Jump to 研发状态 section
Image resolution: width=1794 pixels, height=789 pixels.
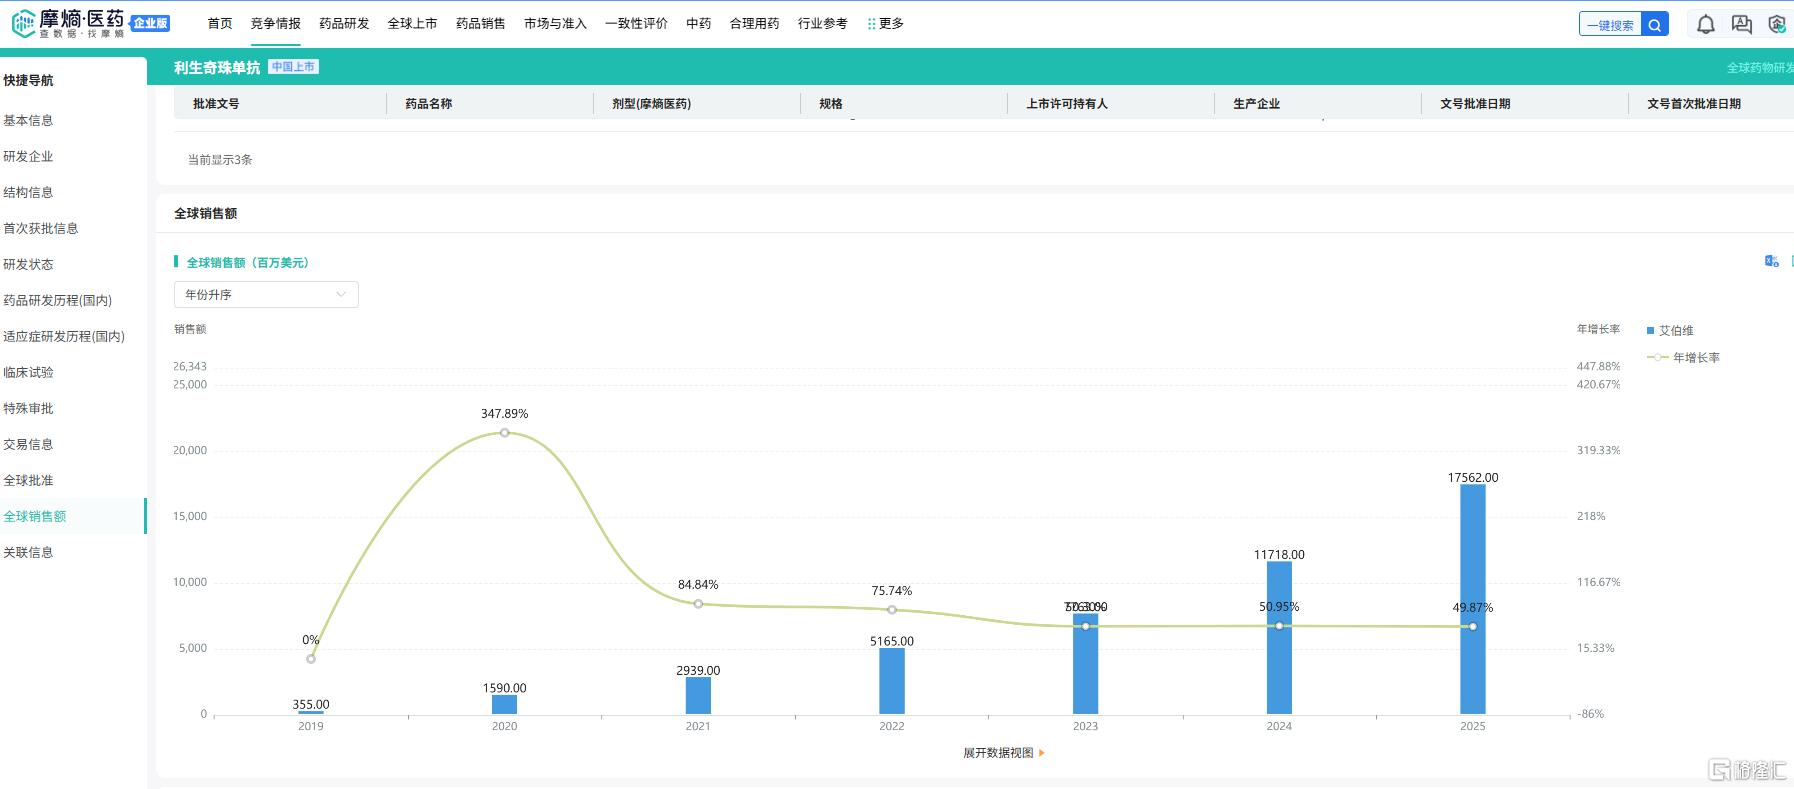point(28,264)
